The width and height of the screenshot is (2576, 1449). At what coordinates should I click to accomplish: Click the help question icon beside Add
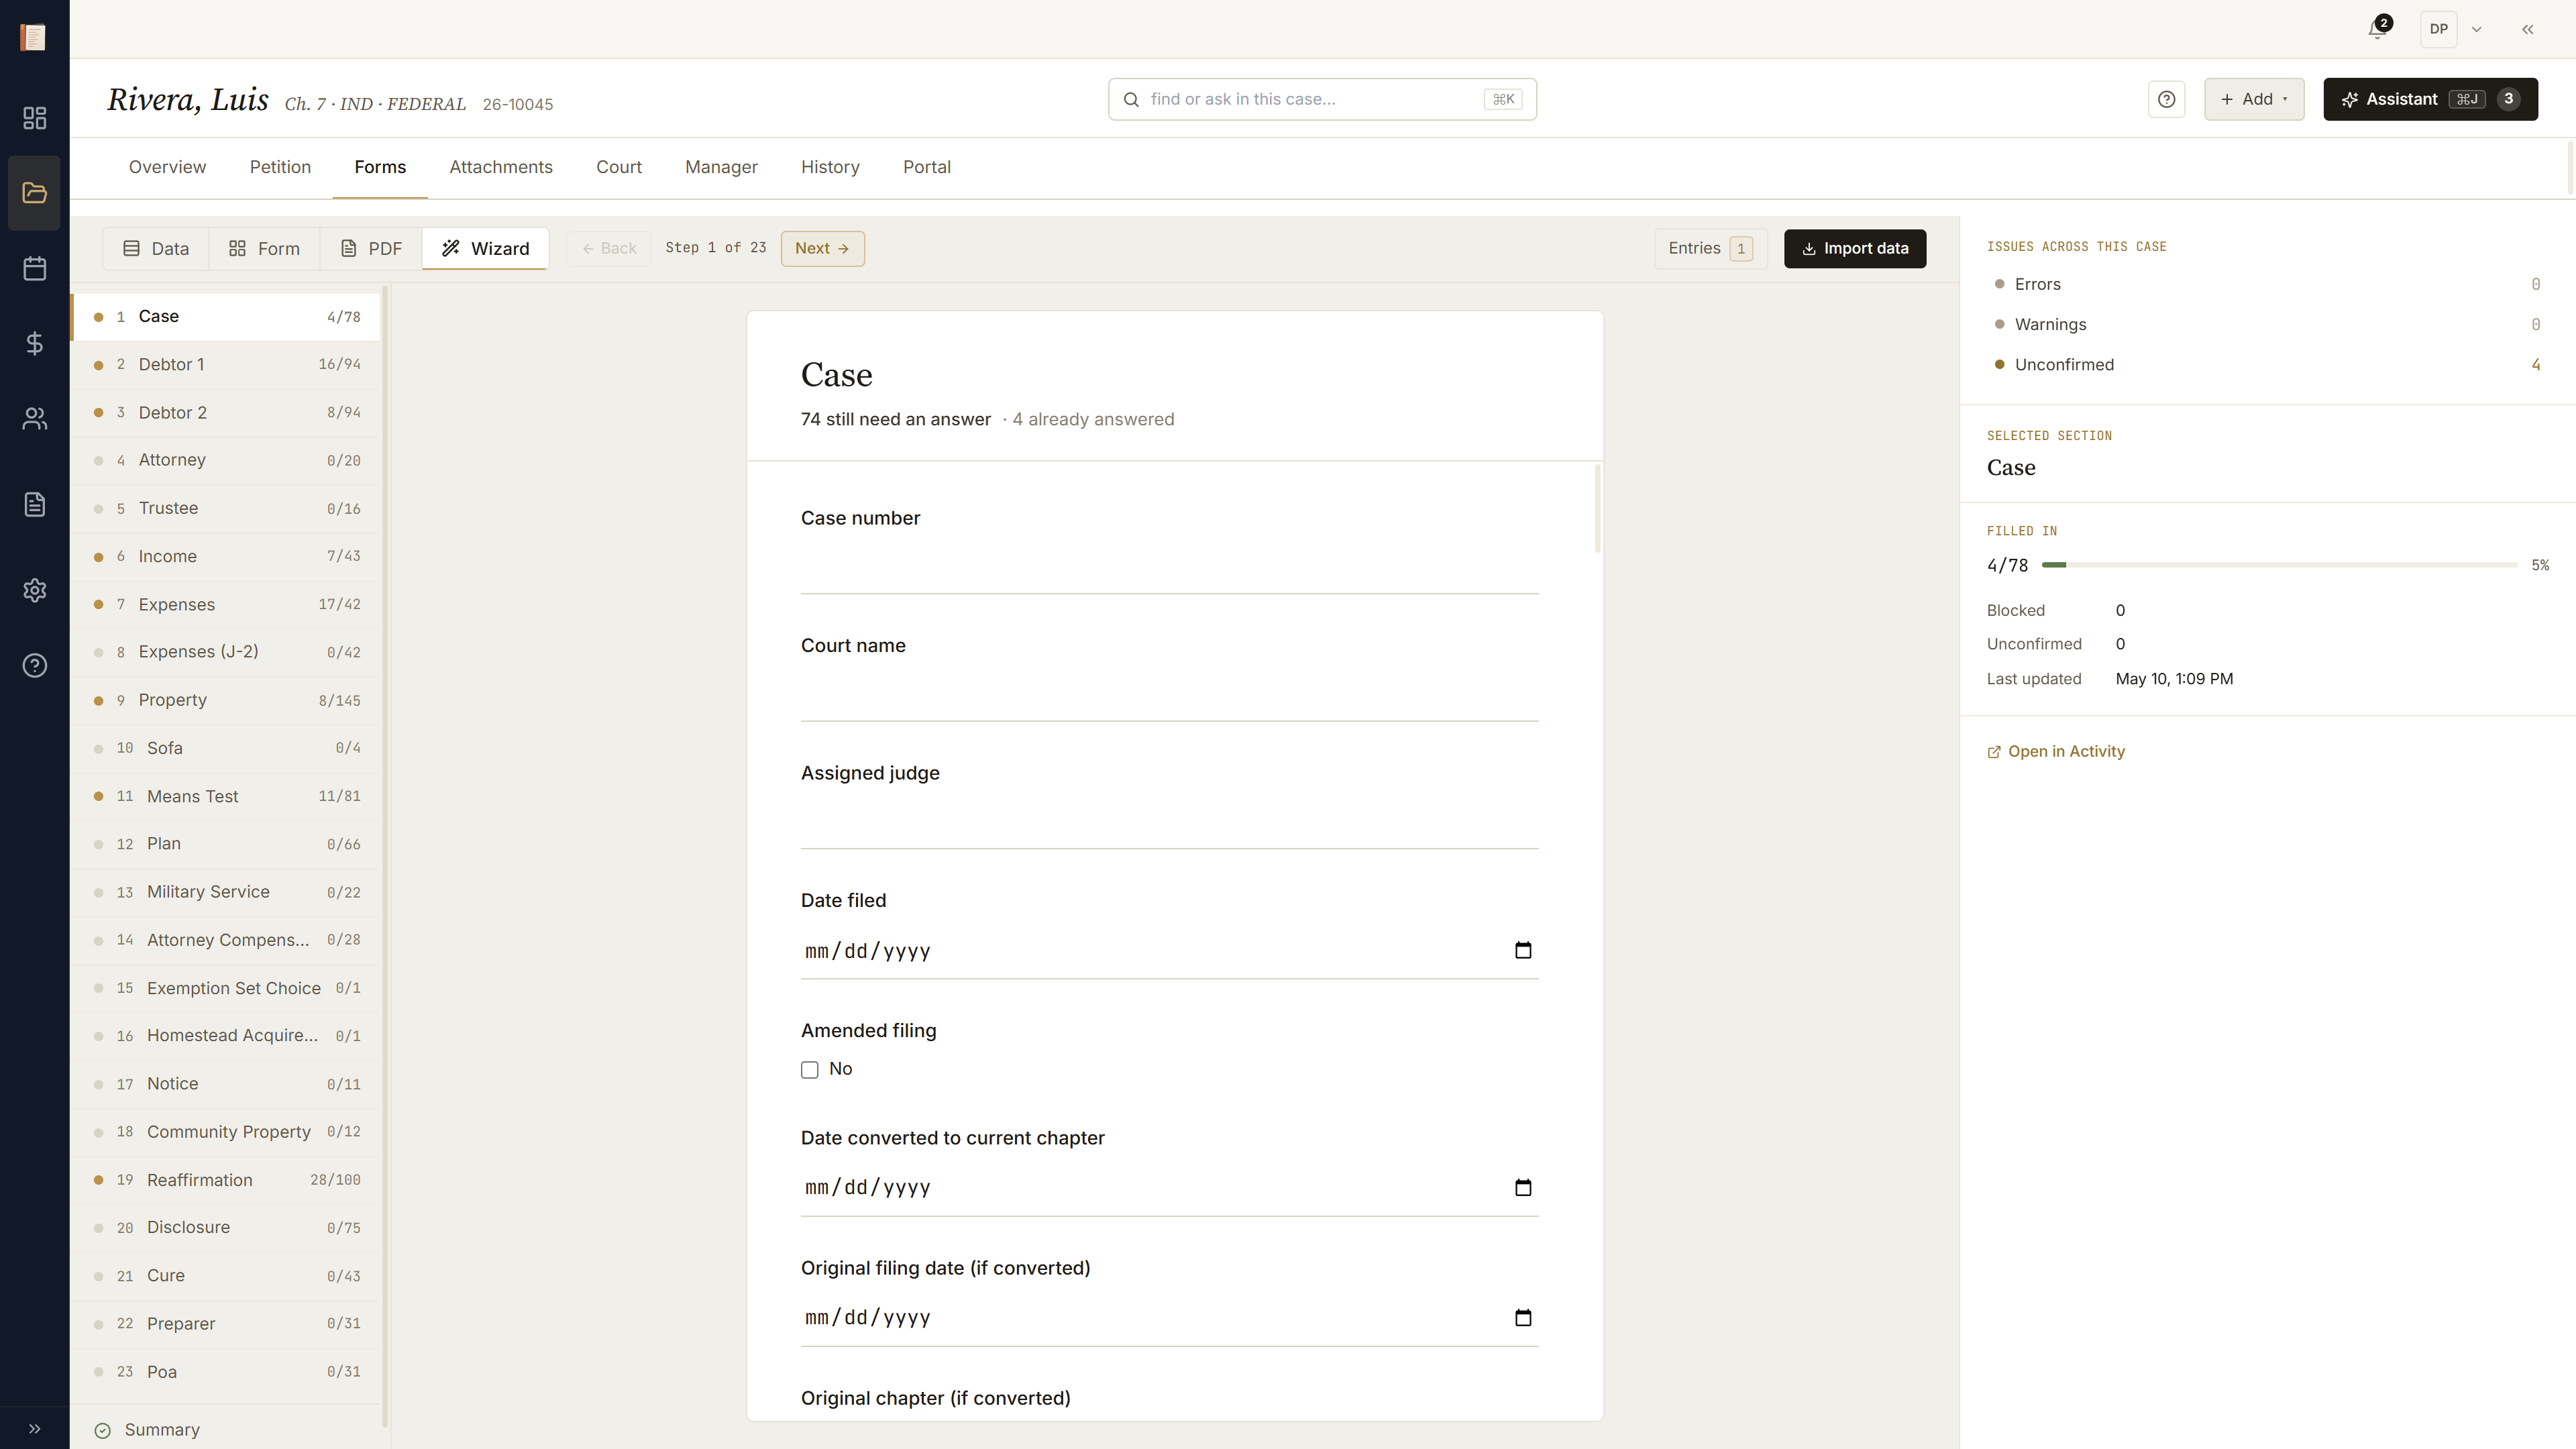(x=2166, y=99)
